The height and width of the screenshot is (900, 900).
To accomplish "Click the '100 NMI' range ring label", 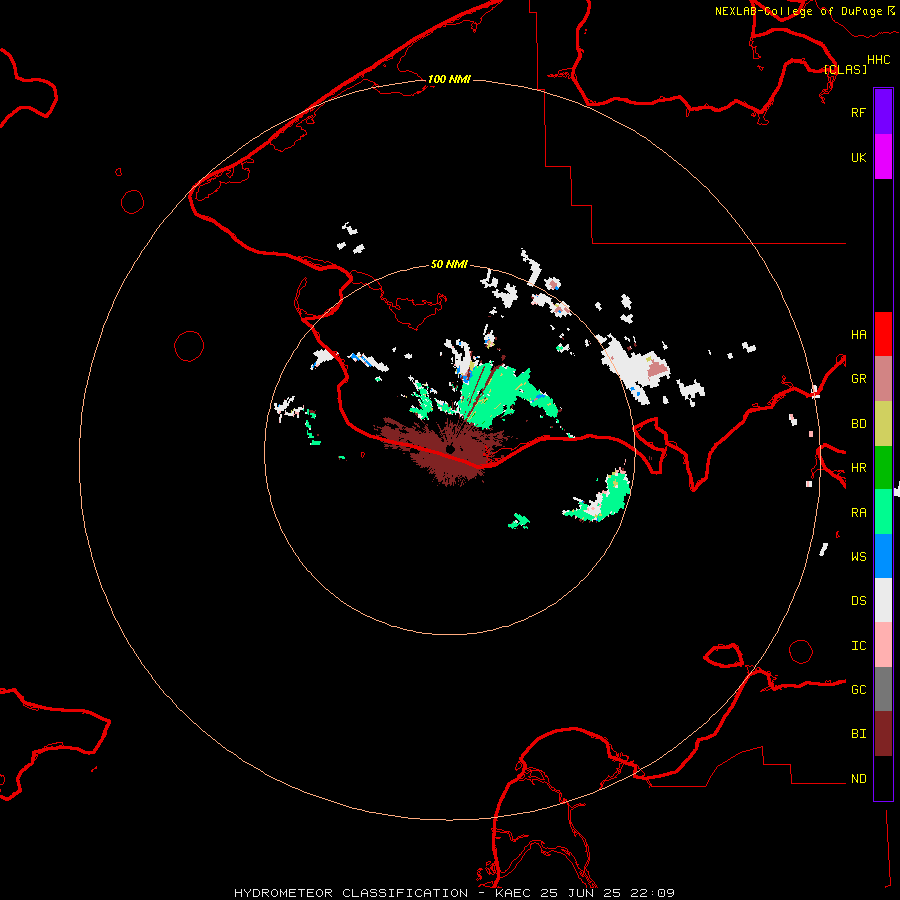I will (x=449, y=79).
